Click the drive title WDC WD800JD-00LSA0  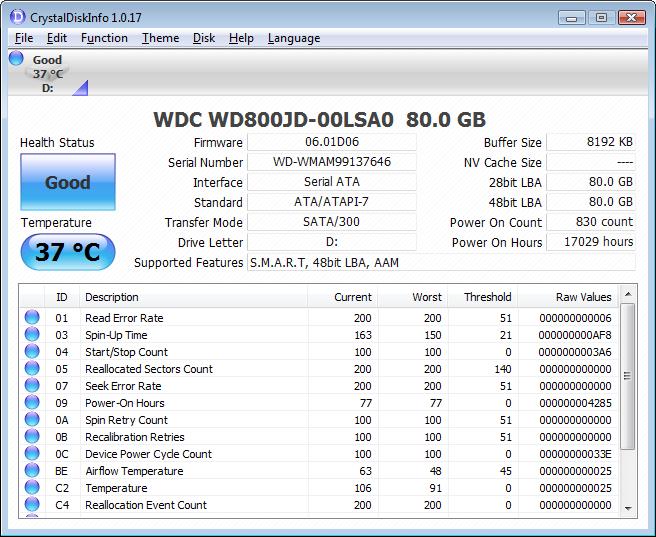click(274, 120)
